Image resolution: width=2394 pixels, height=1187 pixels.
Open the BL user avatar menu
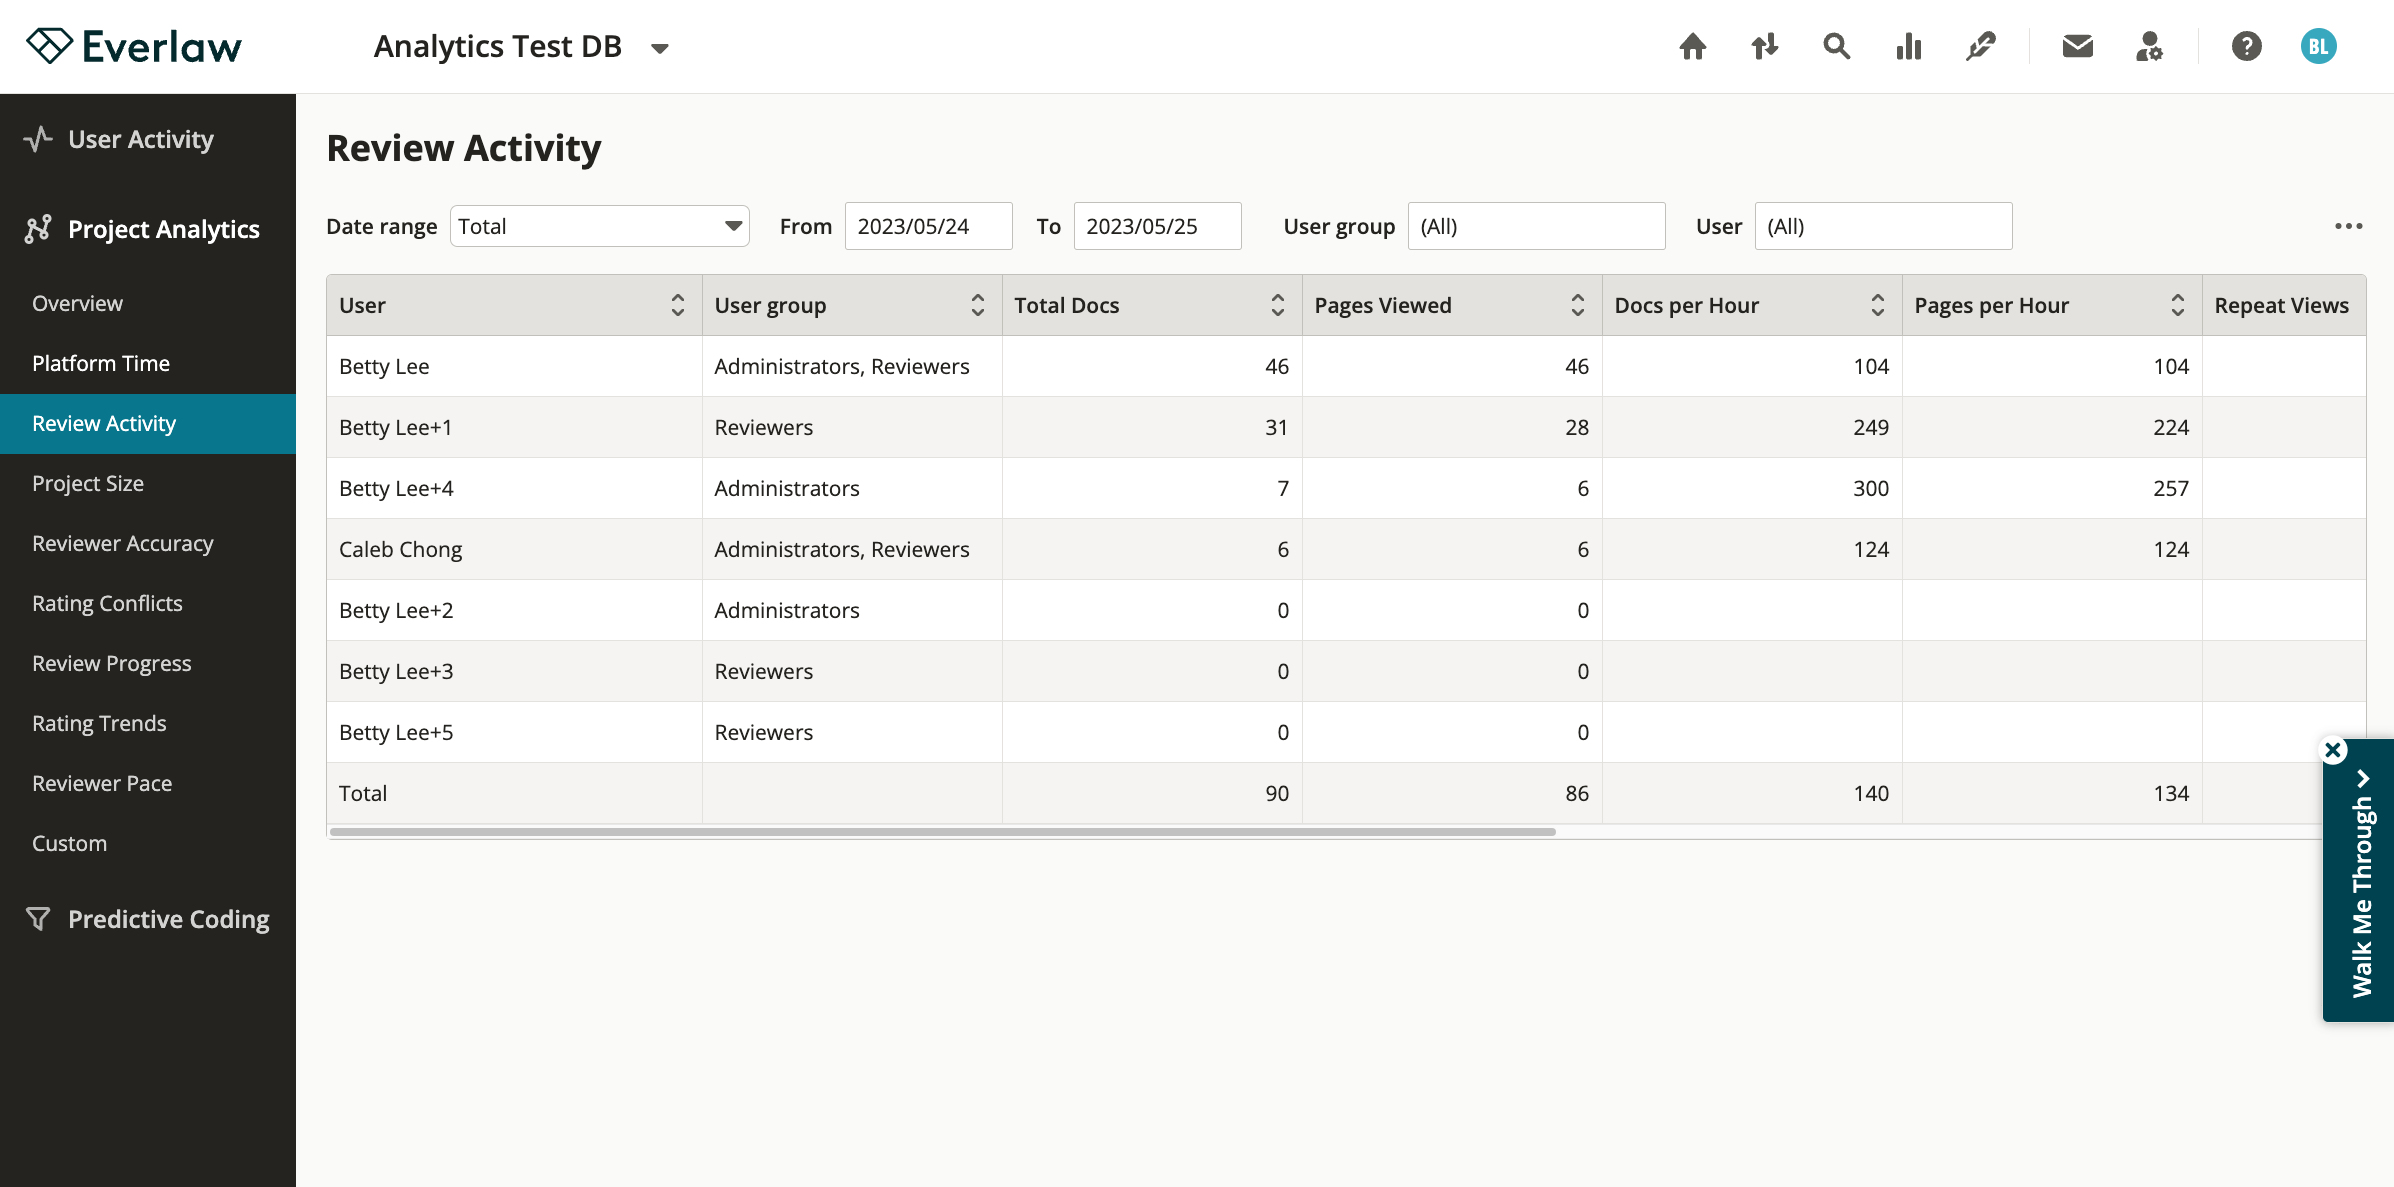pyautogui.click(x=2318, y=47)
